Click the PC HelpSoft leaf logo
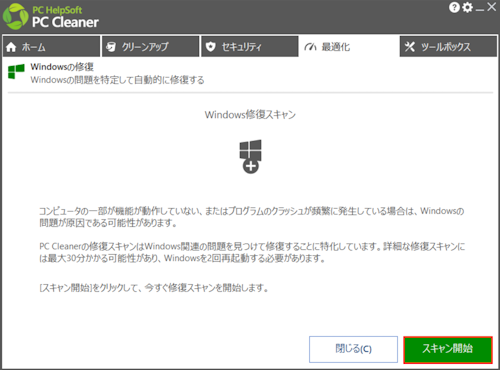500x370 pixels. [15, 16]
